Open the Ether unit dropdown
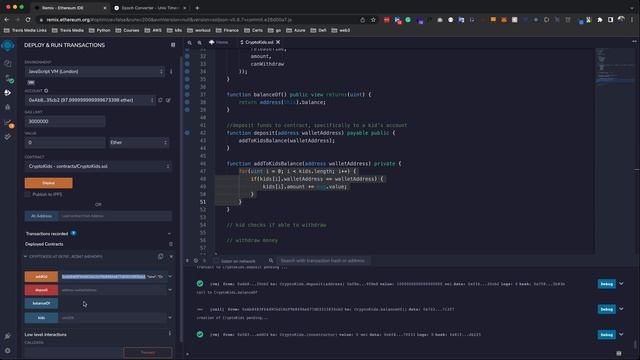This screenshot has width=640, height=360. pos(139,142)
